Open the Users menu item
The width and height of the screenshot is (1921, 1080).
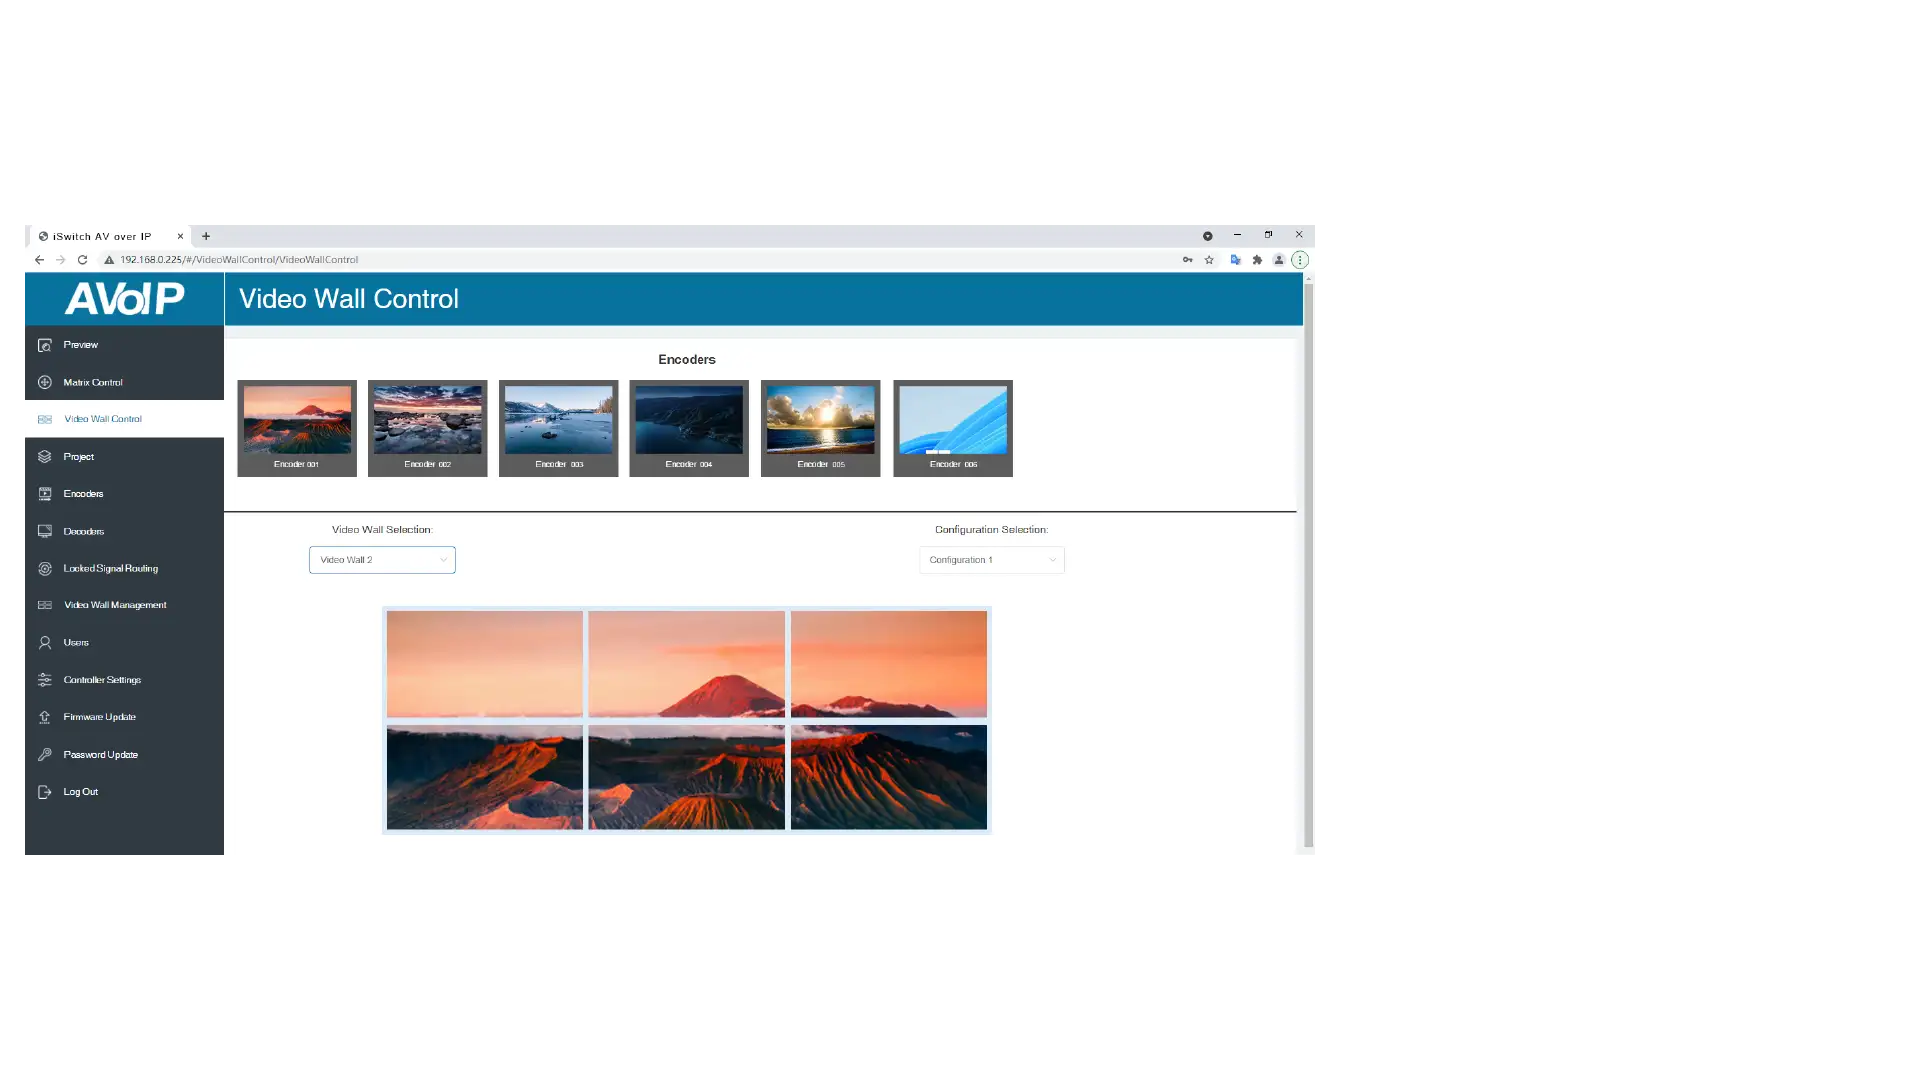click(x=76, y=643)
